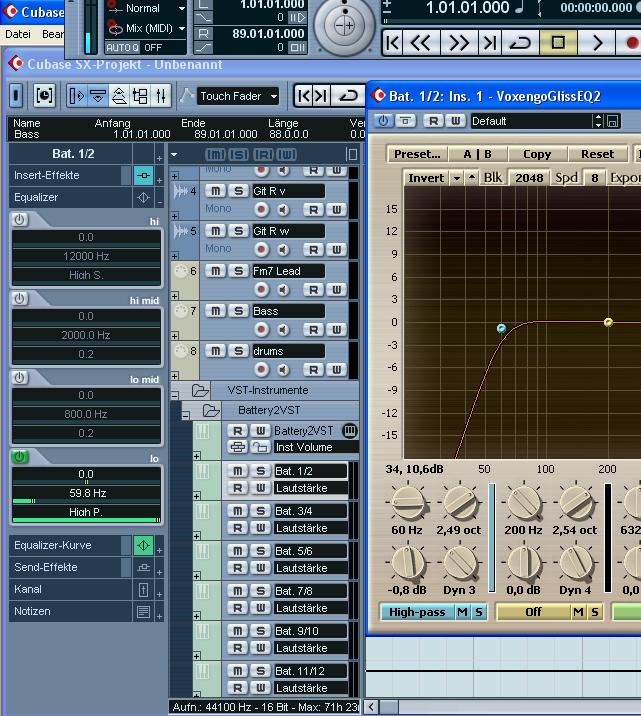Open the Datei menu
The width and height of the screenshot is (641, 716).
click(18, 34)
